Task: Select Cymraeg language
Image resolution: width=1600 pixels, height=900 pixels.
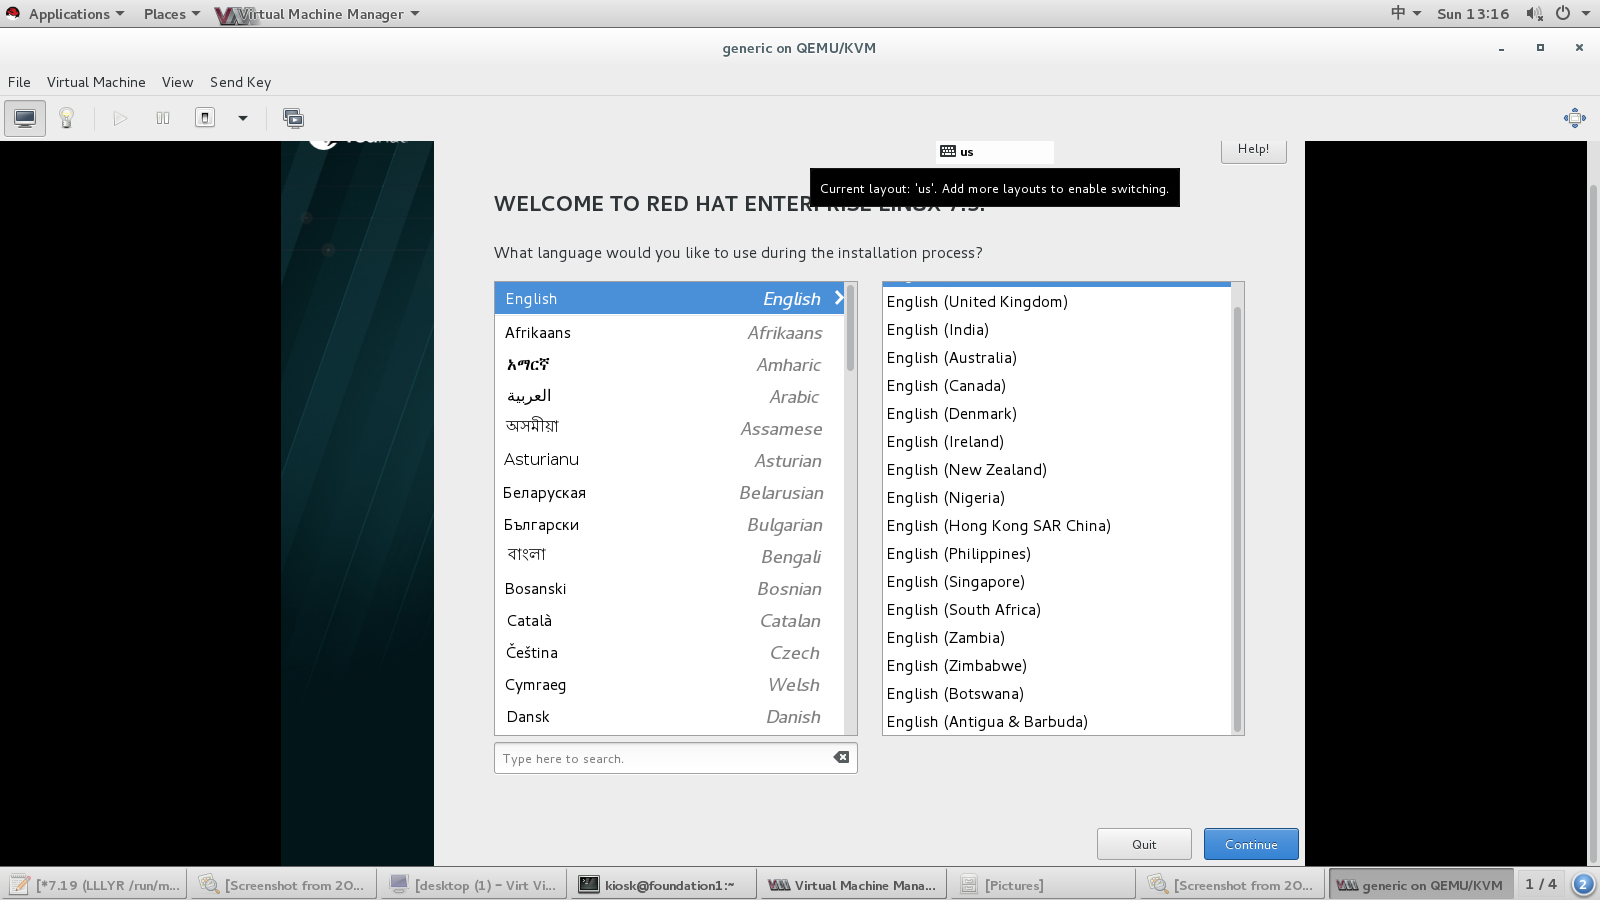Action: pos(669,684)
